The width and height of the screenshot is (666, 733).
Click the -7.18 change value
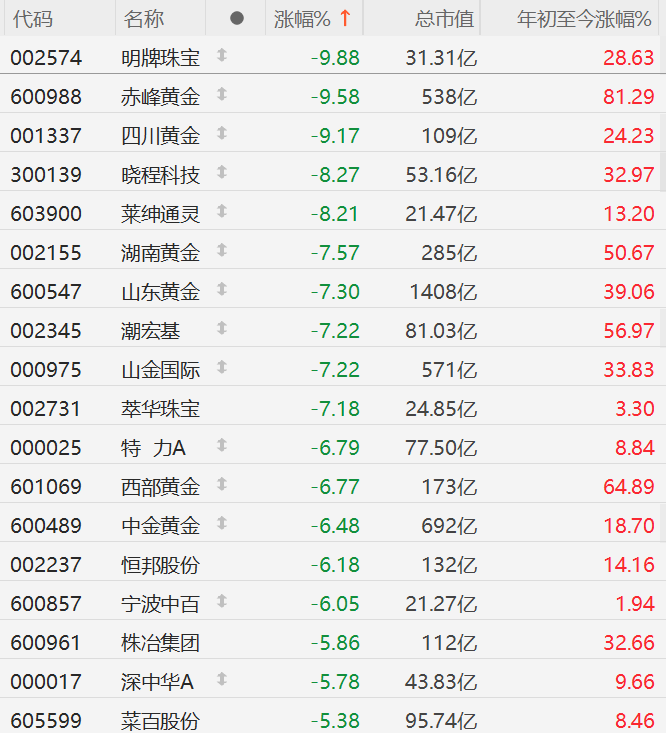(336, 410)
